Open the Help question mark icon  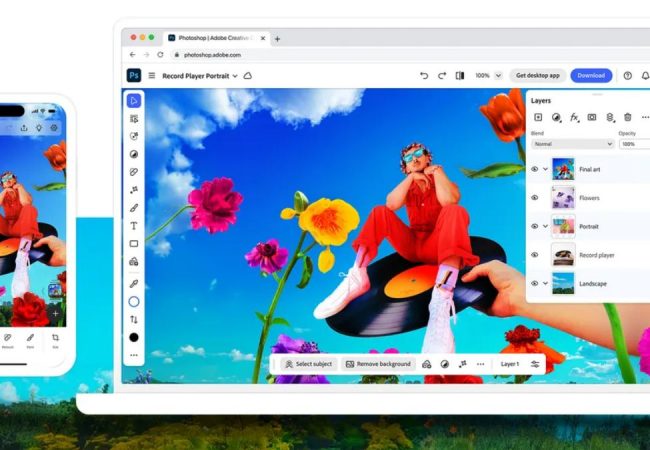(628, 75)
